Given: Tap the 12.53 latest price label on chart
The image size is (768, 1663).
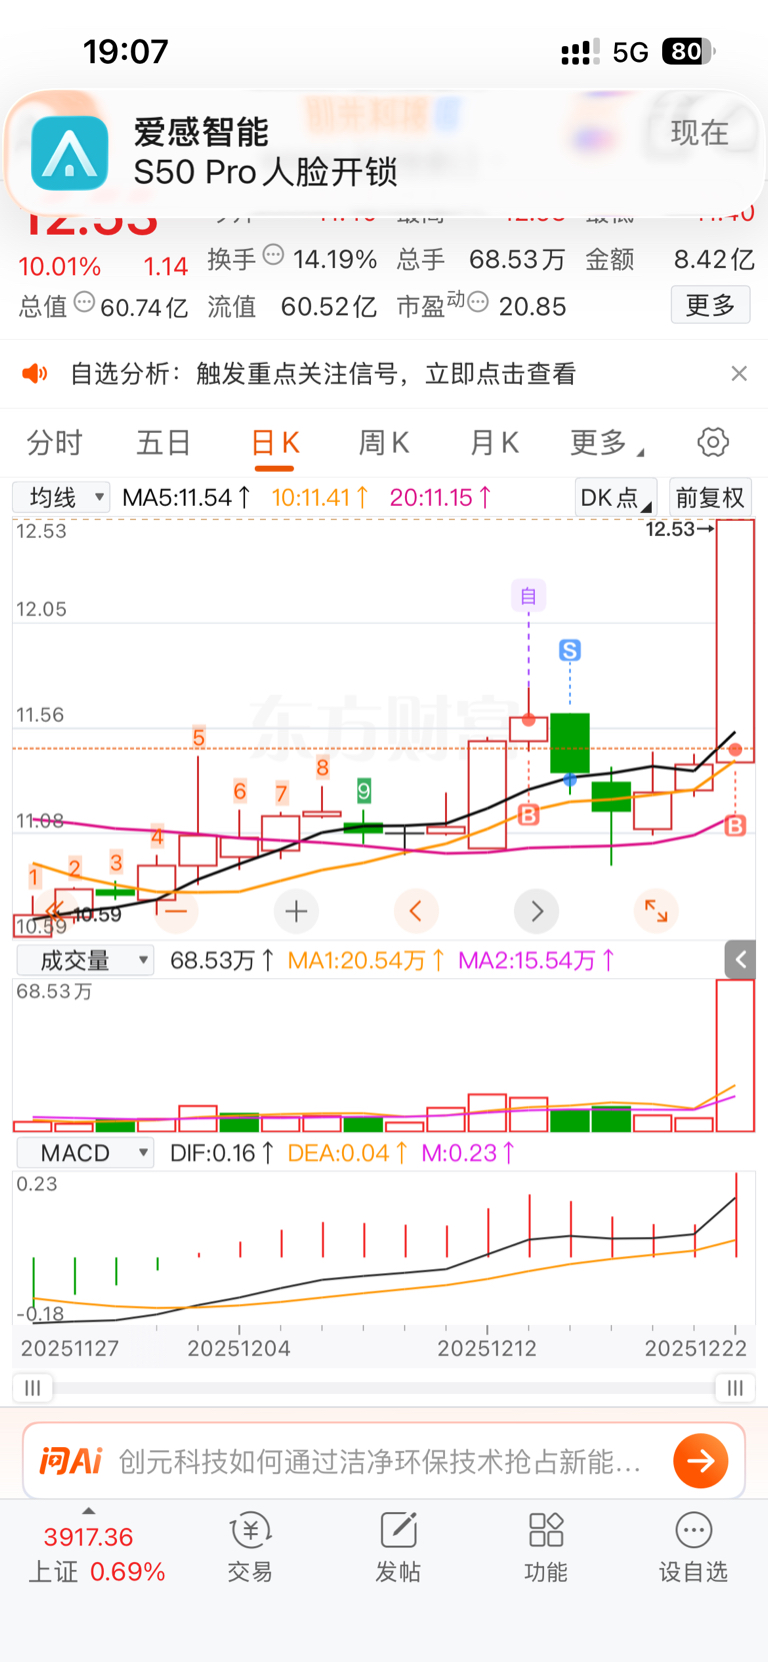Looking at the screenshot, I should click(x=679, y=529).
